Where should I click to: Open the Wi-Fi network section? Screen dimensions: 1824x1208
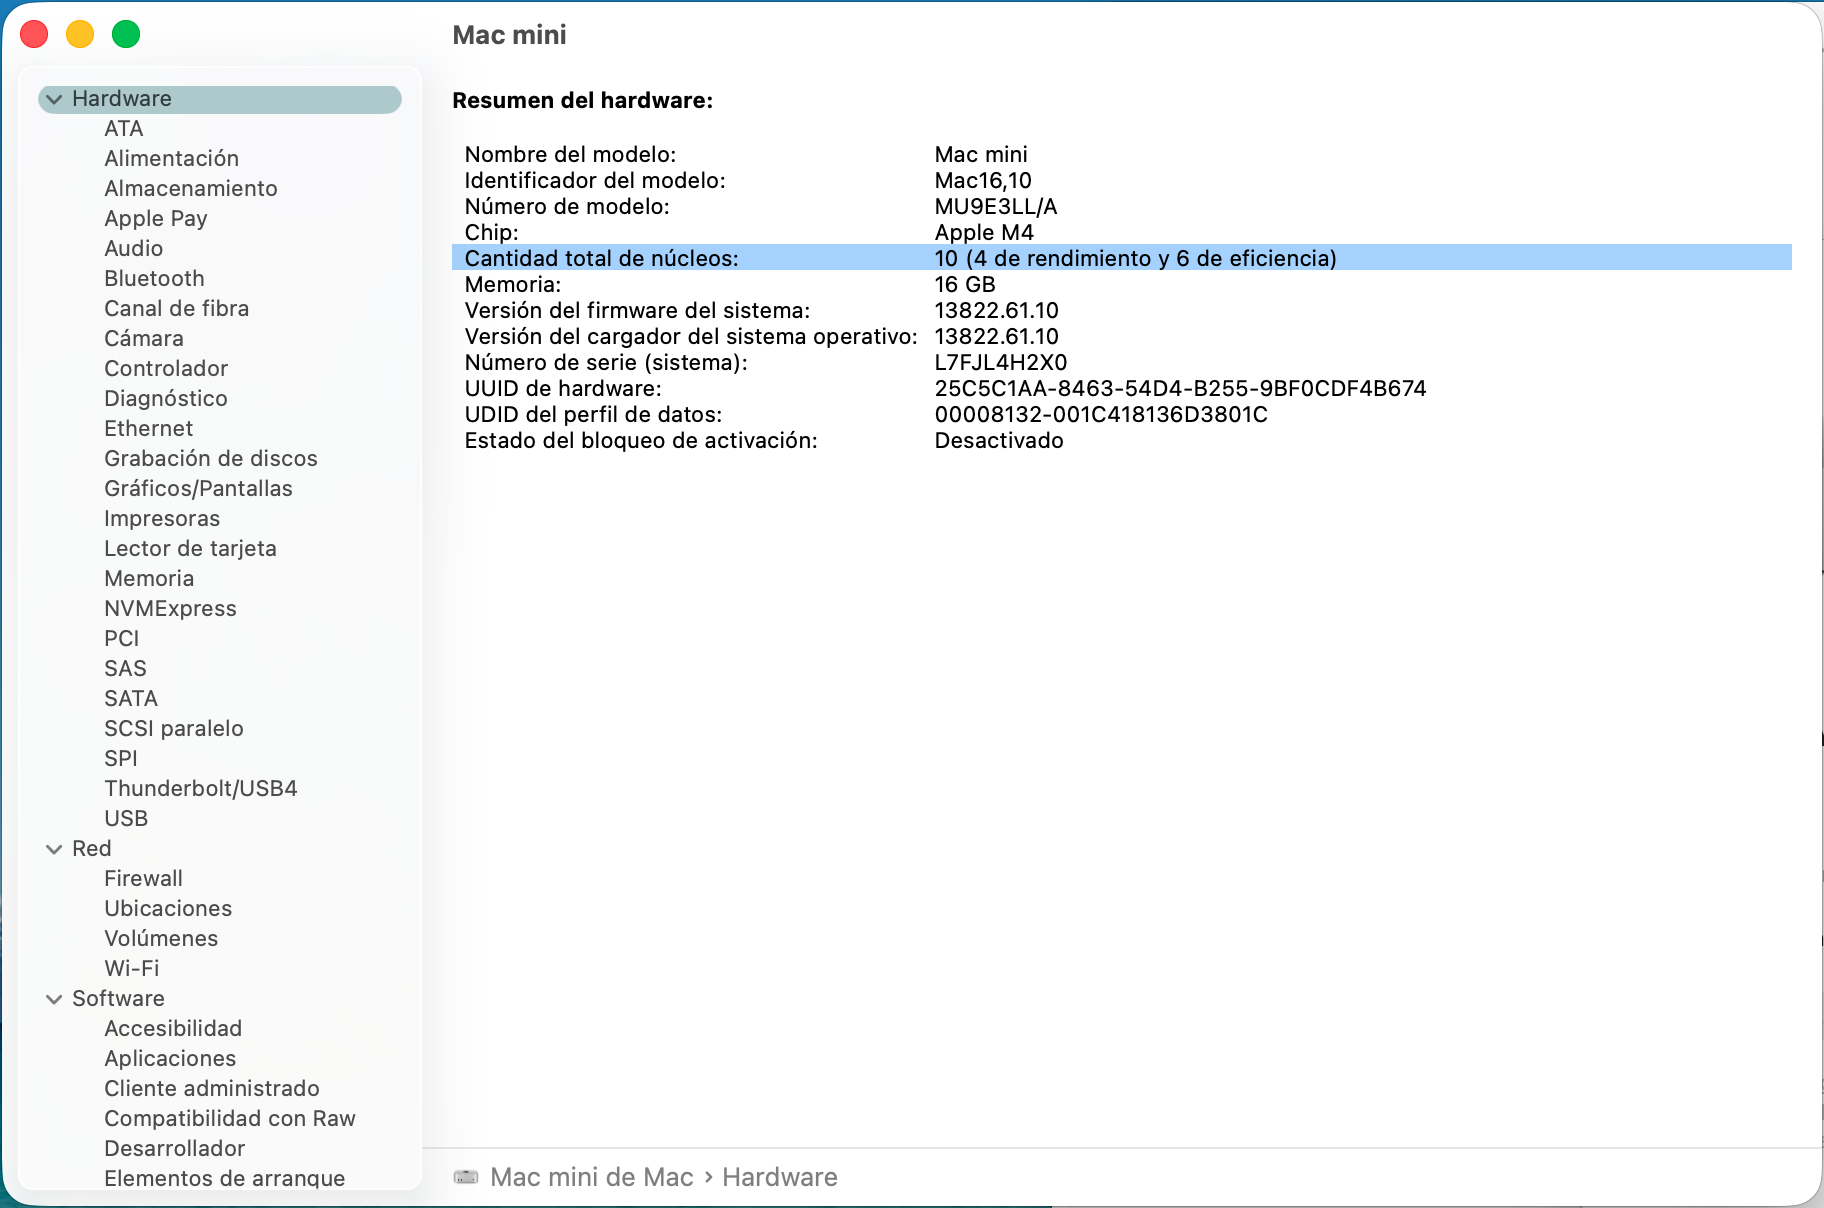(x=131, y=968)
